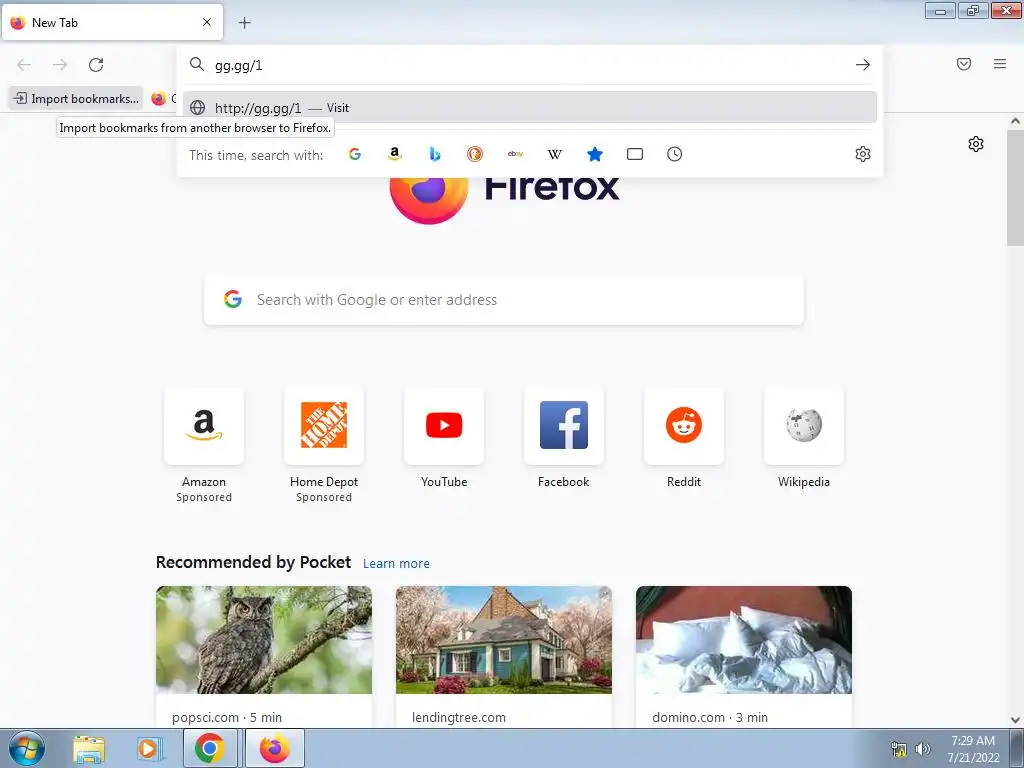
Task: Click the network icon in system tray
Action: (899, 749)
